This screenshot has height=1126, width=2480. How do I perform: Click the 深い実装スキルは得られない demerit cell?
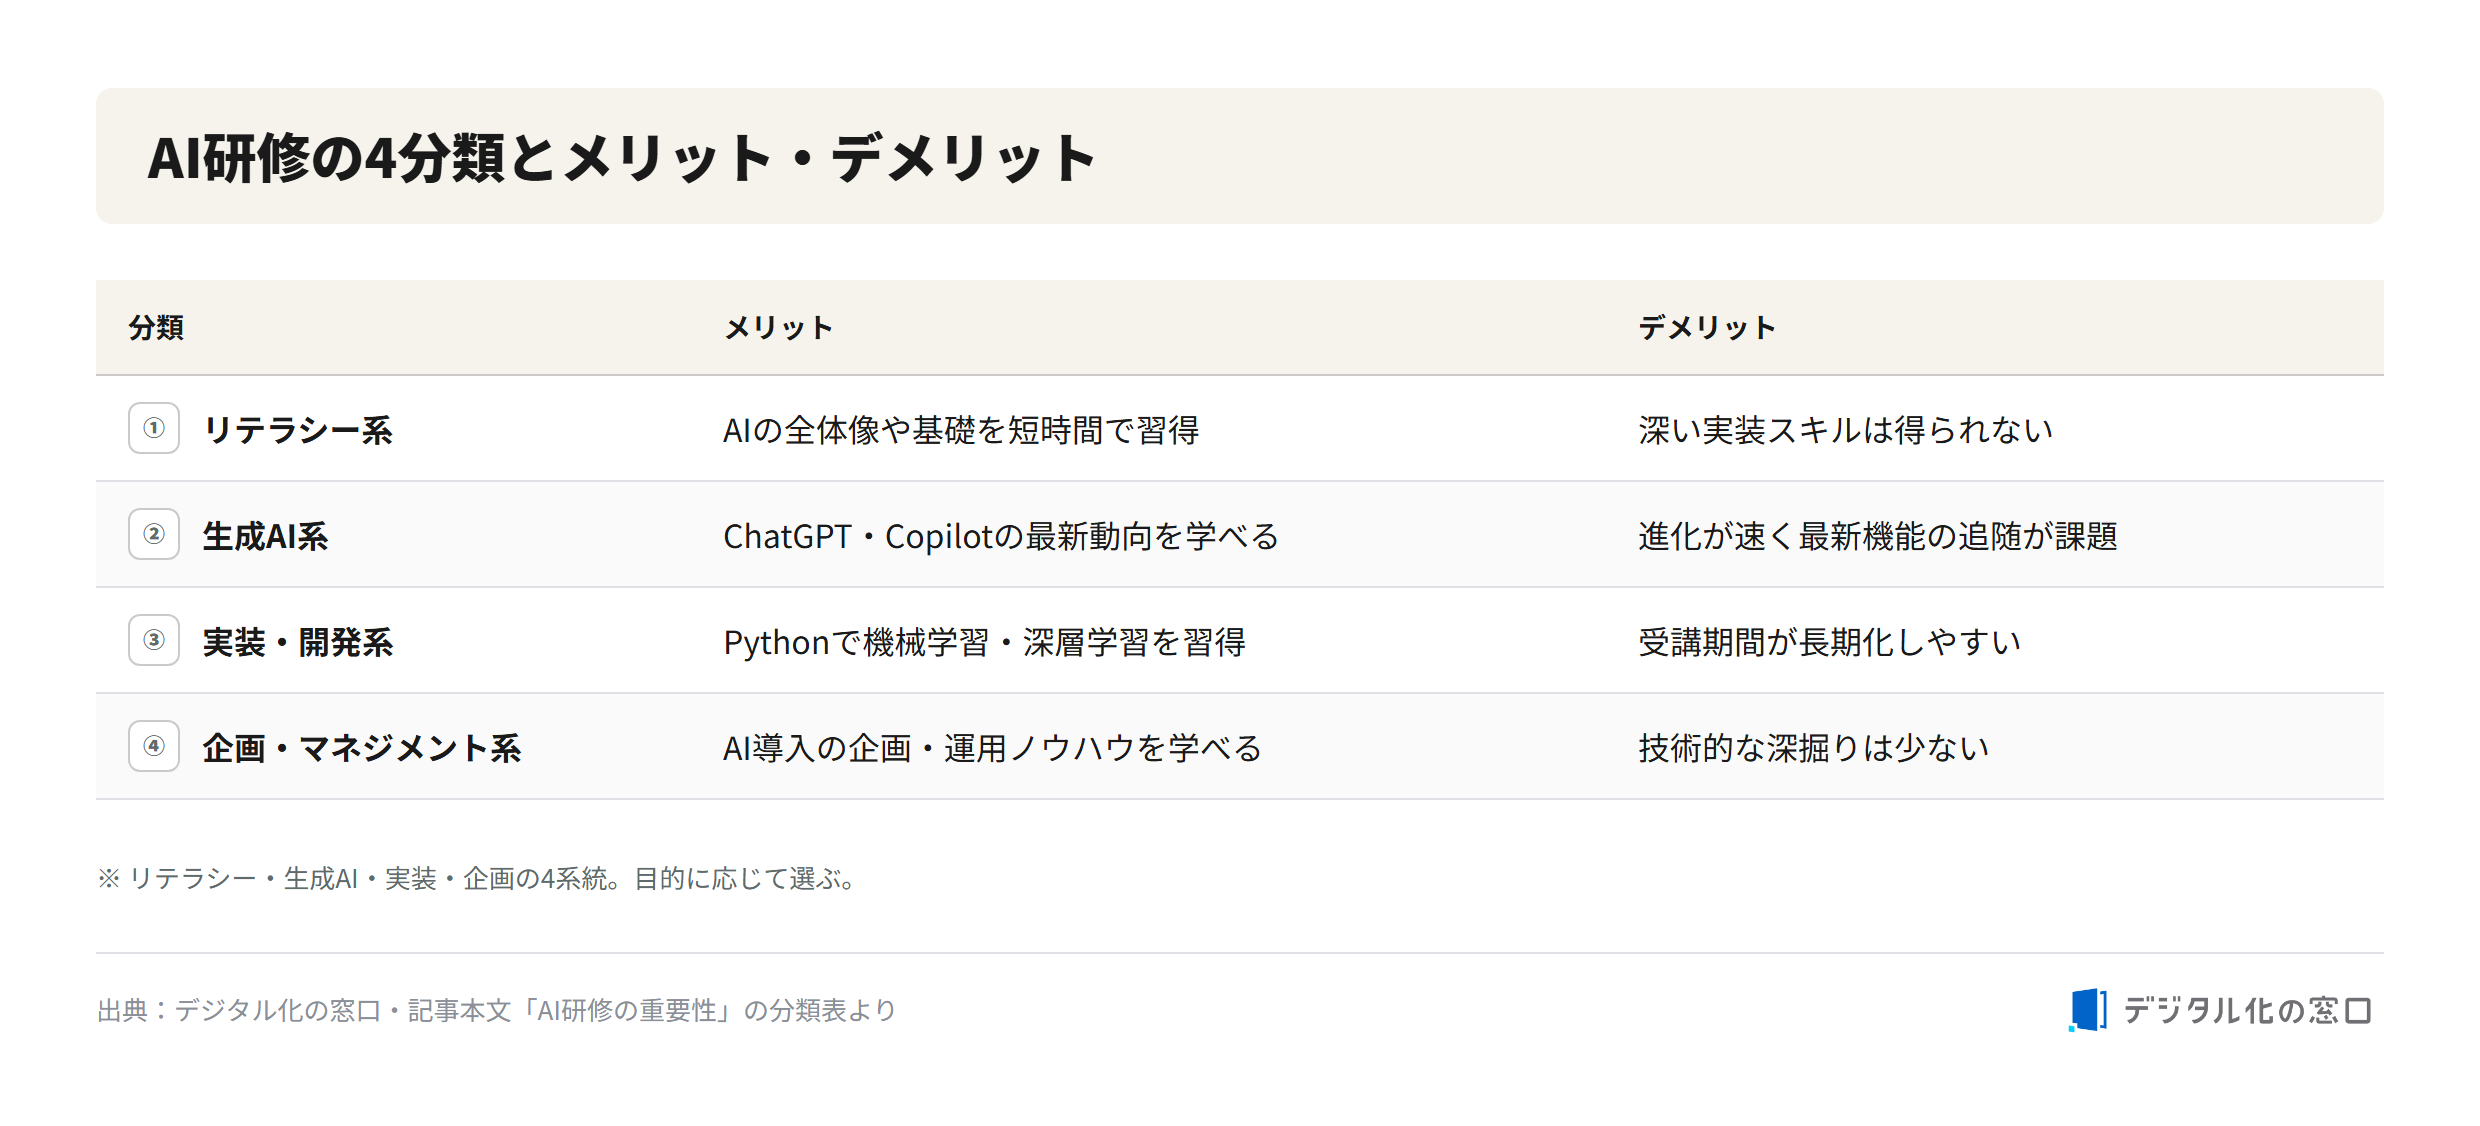click(x=1846, y=430)
